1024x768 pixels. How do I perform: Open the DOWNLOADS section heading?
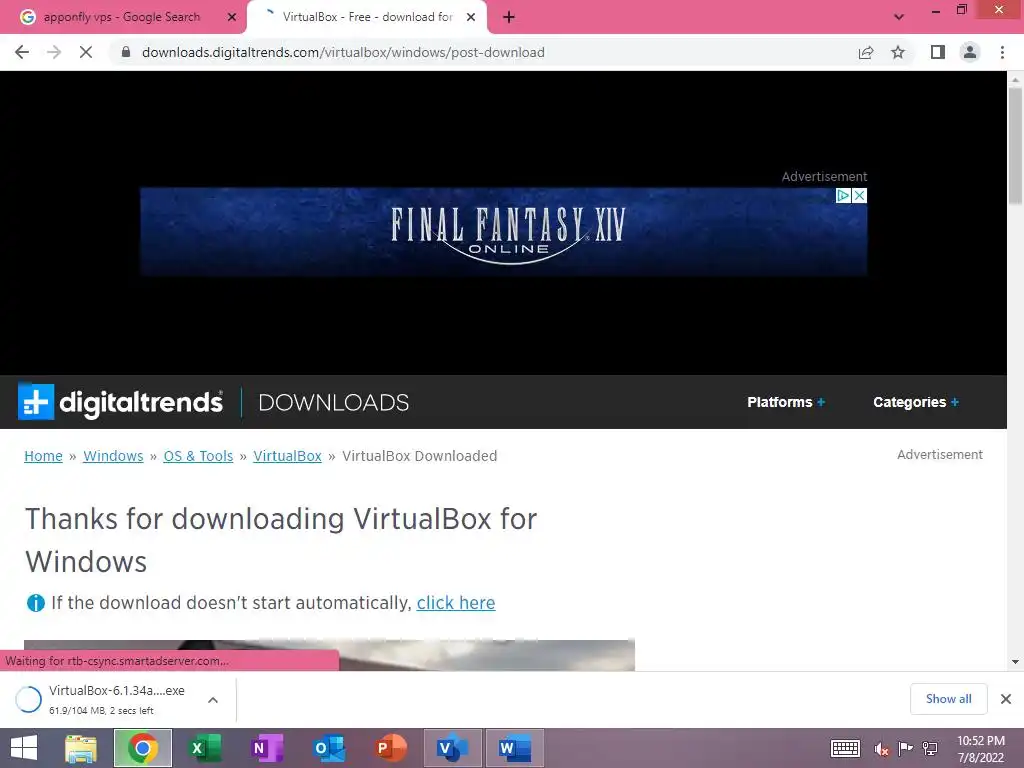tap(334, 402)
